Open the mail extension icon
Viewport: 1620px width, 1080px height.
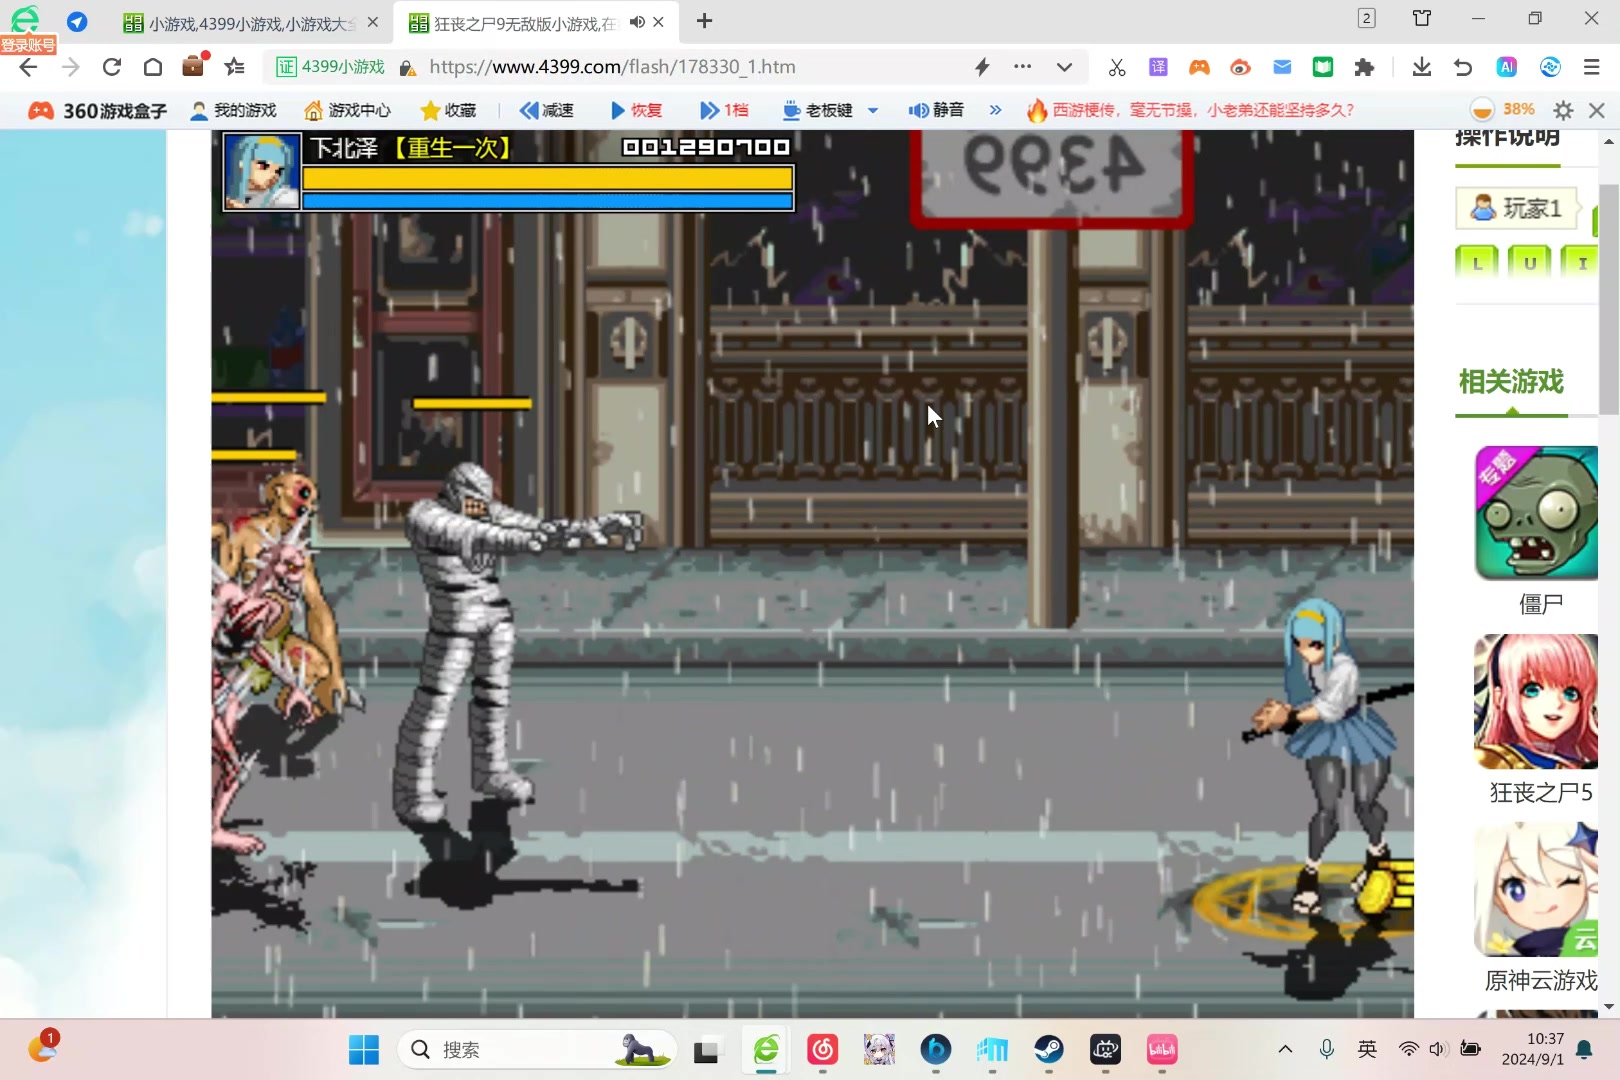point(1282,67)
